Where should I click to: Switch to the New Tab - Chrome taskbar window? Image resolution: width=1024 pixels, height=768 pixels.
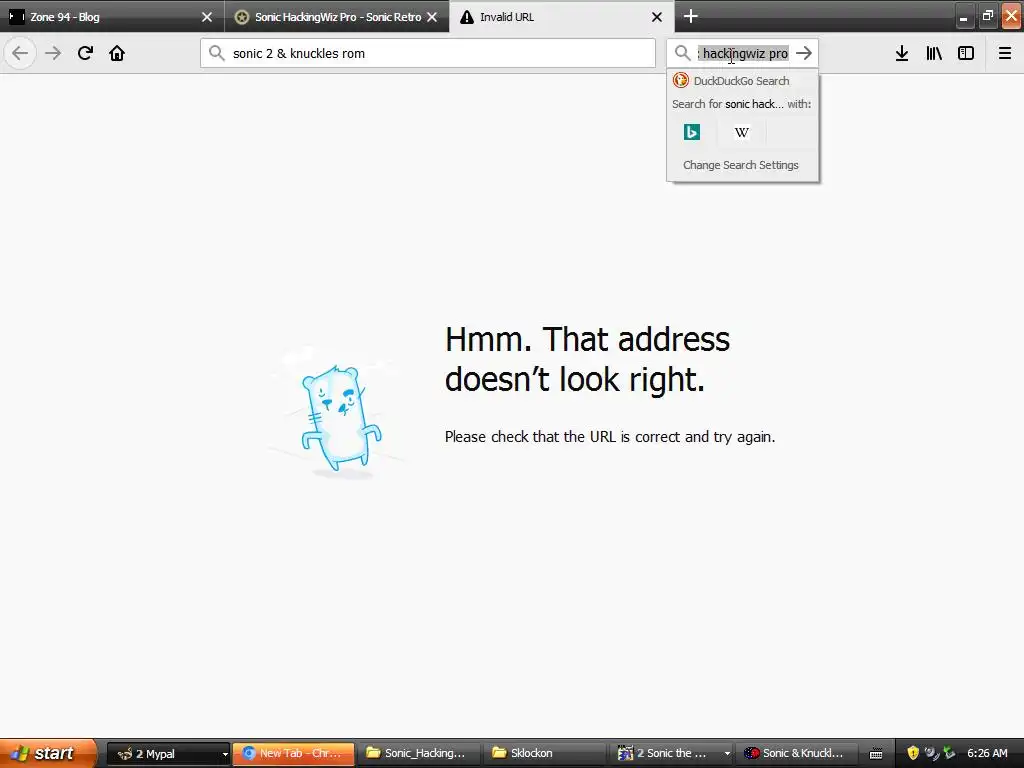[x=293, y=754]
